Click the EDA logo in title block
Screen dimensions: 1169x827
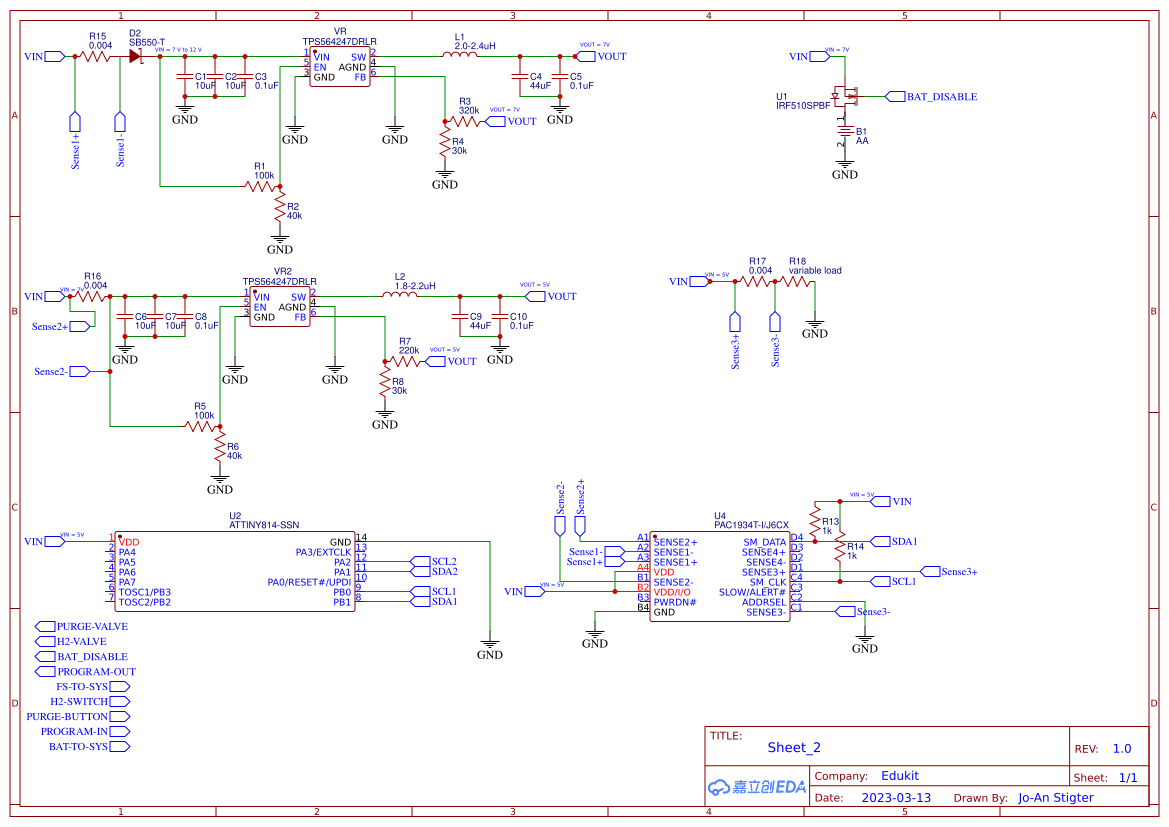[757, 787]
